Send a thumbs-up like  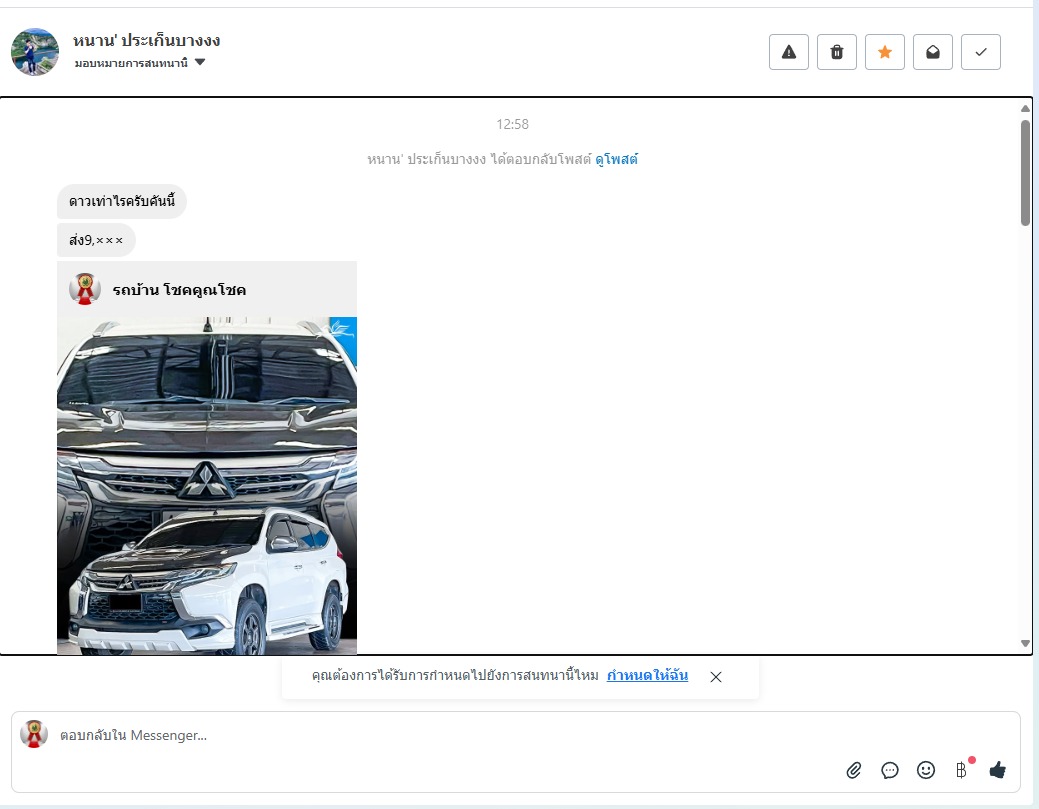tap(997, 770)
